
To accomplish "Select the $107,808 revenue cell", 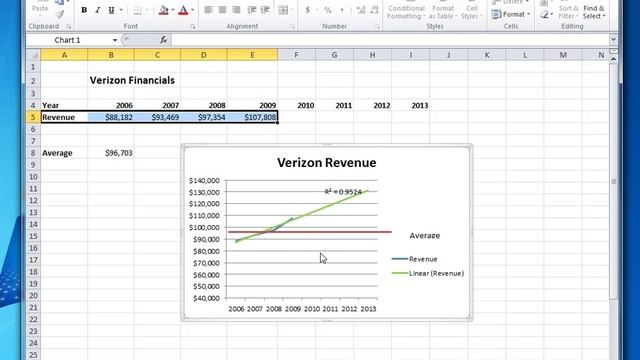I will (252, 117).
